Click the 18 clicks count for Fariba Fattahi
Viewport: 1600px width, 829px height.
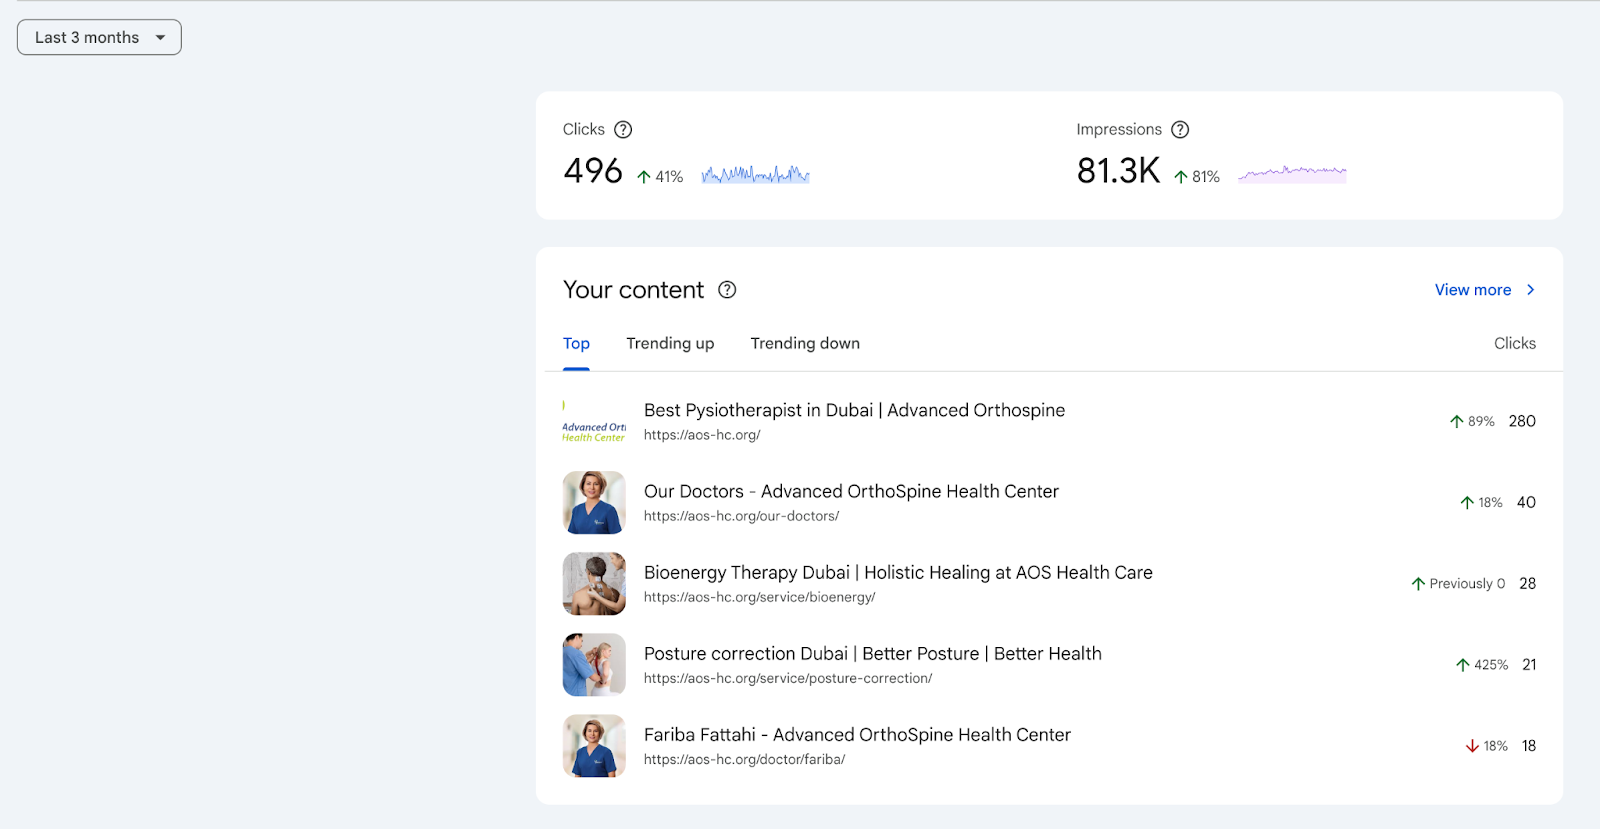(1529, 745)
